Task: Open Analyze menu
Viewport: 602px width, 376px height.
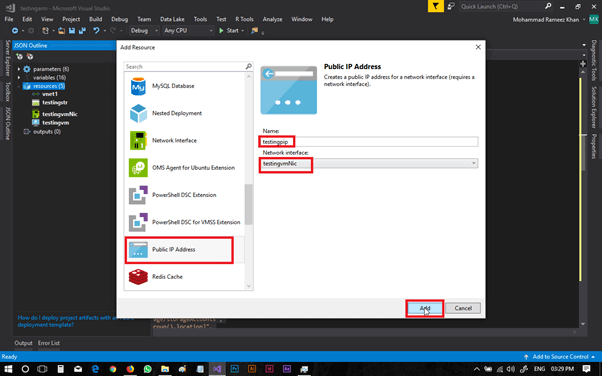Action: [272, 19]
